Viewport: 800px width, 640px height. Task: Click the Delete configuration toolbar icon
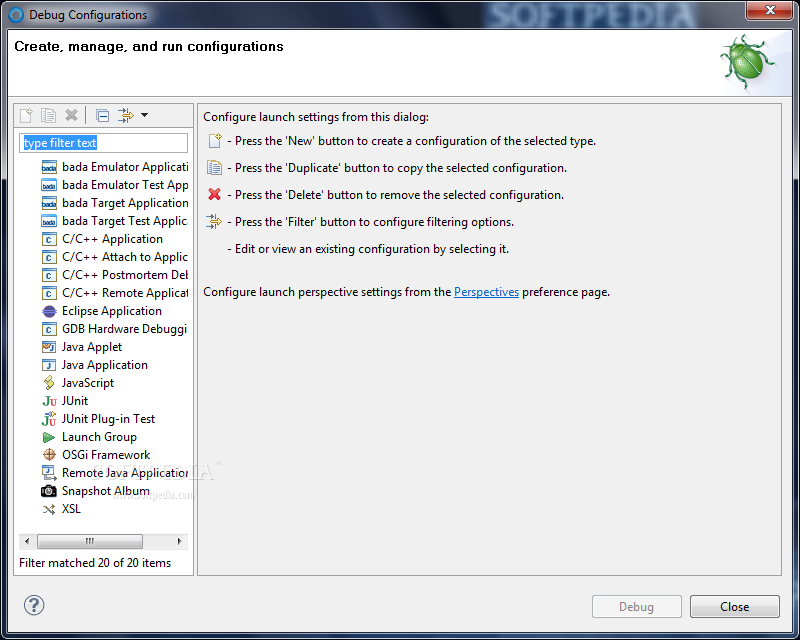pos(71,115)
